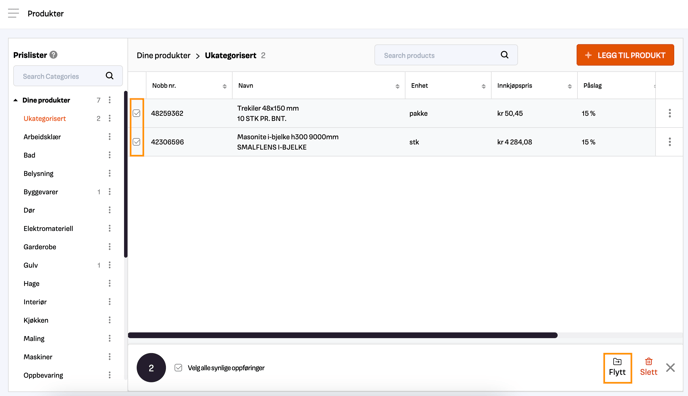Click the magnifier in Search Categories field
The image size is (688, 396).
tap(110, 76)
